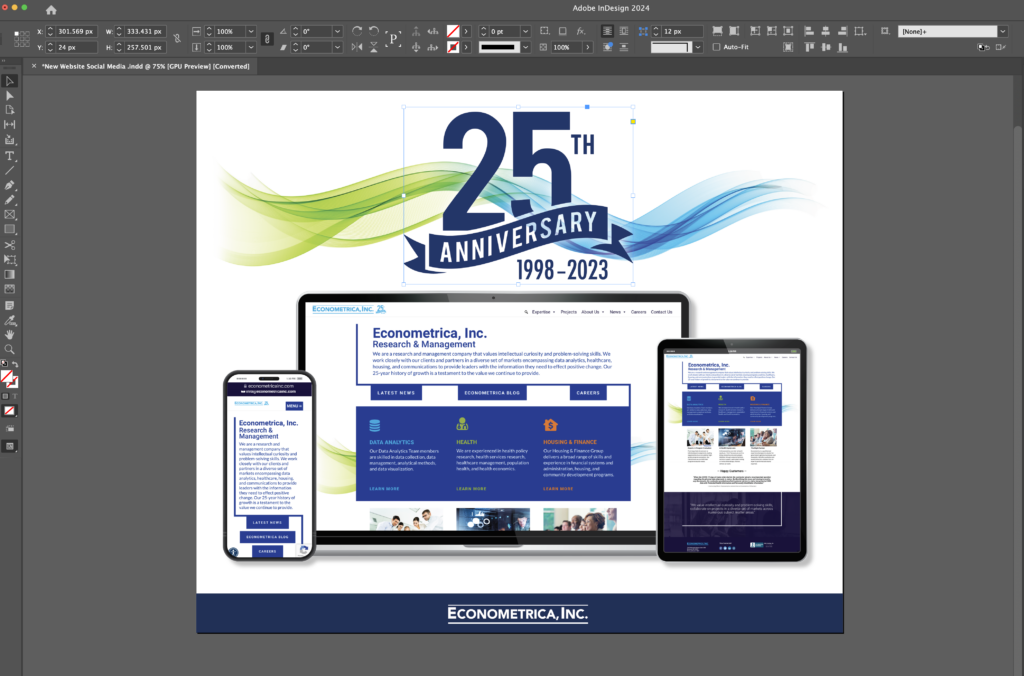The width and height of the screenshot is (1024, 676).
Task: Click the Home icon in the title bar
Action: [51, 9]
